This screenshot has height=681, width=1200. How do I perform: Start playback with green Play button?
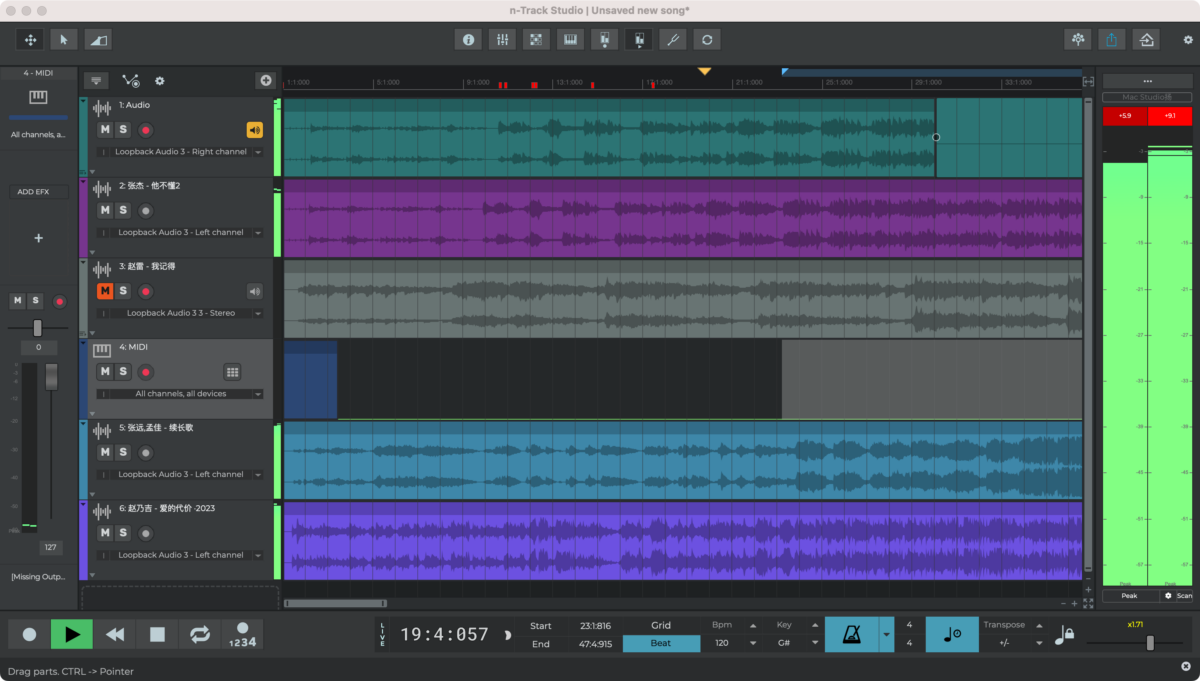coord(72,635)
